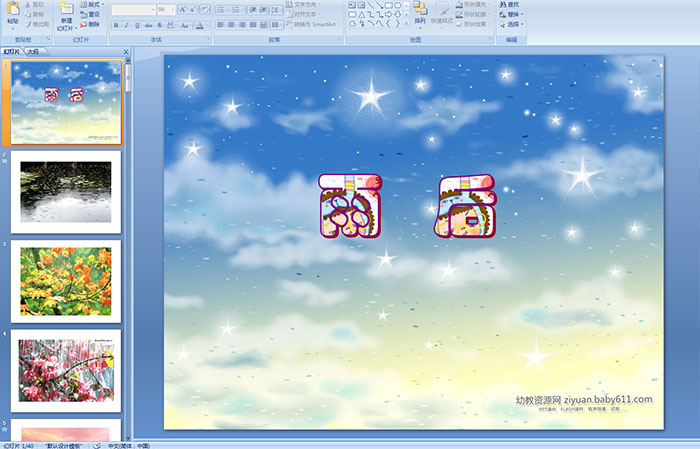Click the Grow Font icon
This screenshot has height=449, width=700.
(183, 10)
